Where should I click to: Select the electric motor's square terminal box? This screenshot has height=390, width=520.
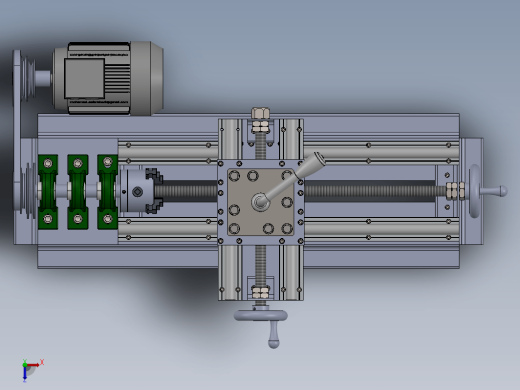click(84, 78)
